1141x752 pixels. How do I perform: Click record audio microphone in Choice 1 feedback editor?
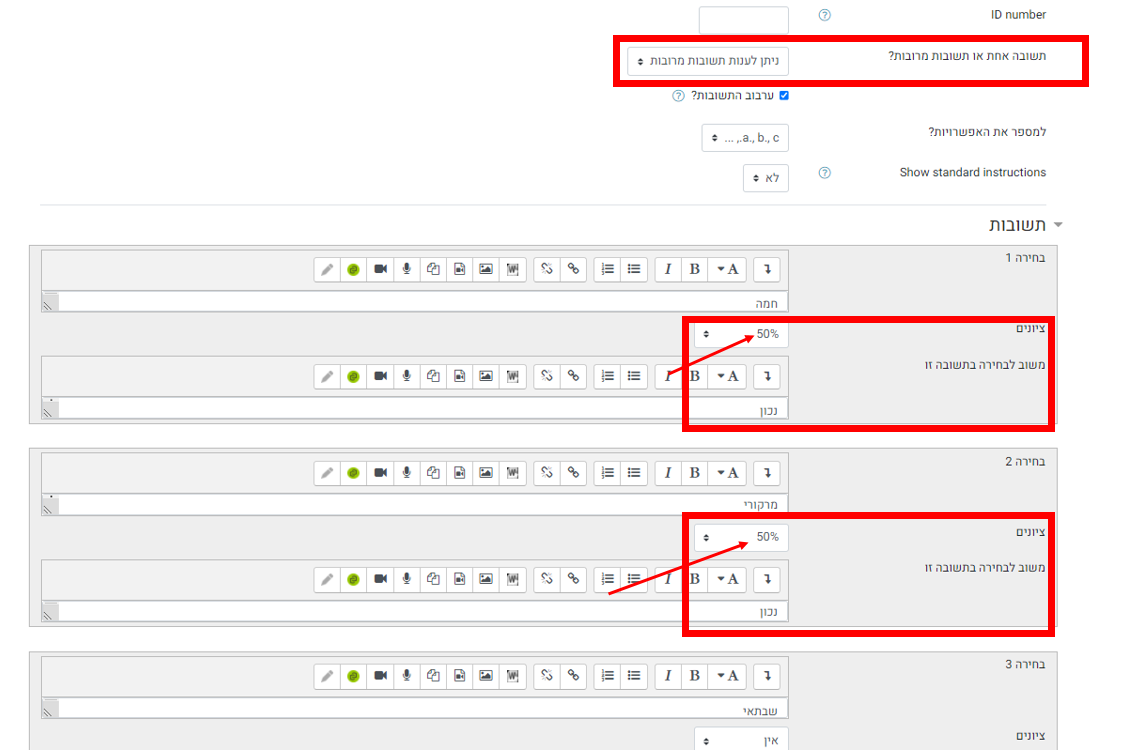point(407,376)
